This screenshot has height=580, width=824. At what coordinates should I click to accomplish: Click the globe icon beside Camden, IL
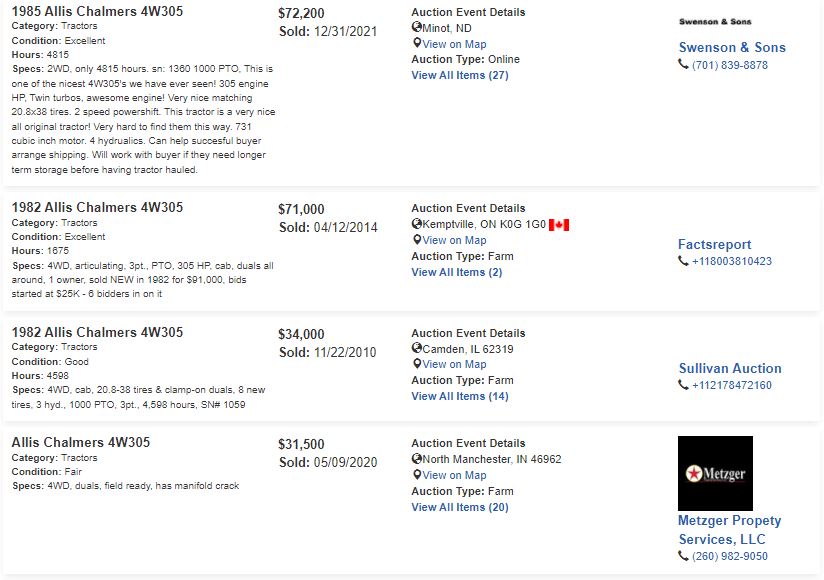pos(417,348)
